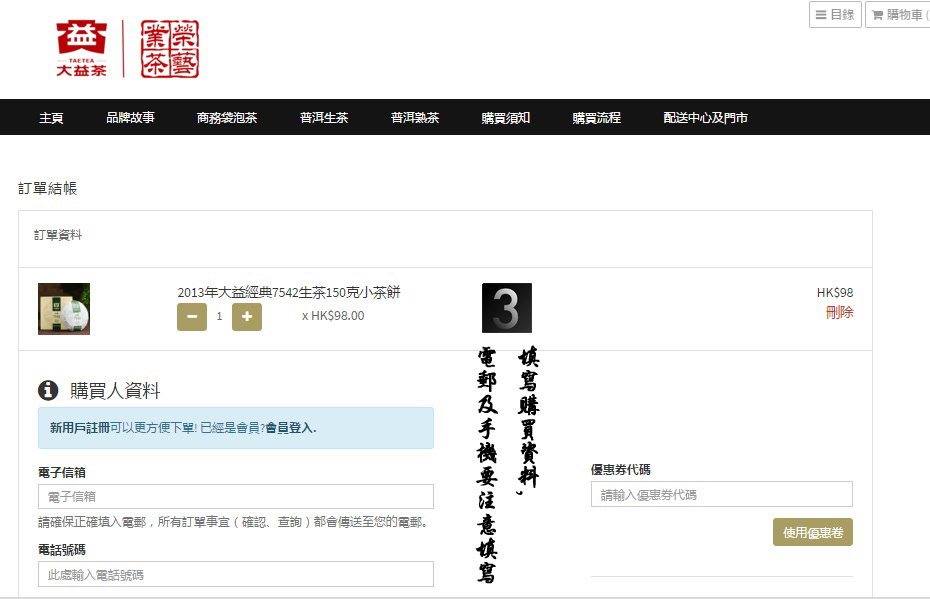
Task: Click 新用戶註冊 link
Action: [79, 428]
